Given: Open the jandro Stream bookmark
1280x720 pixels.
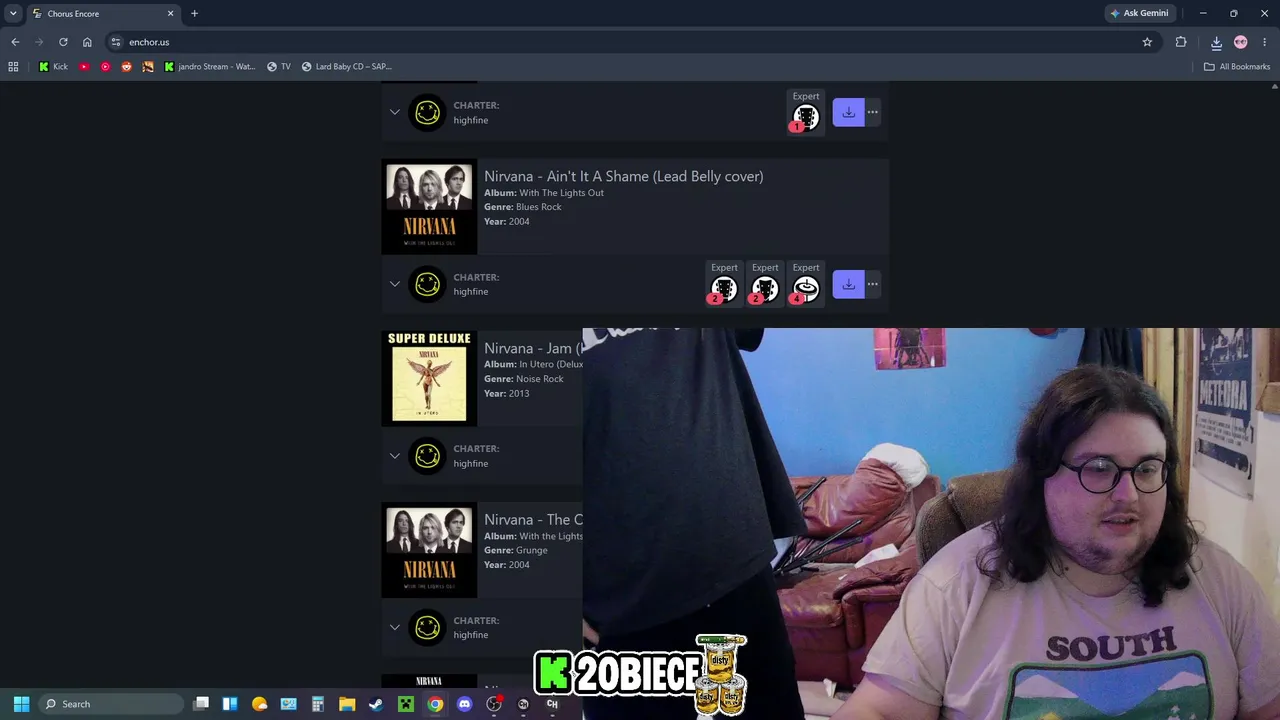Looking at the screenshot, I should coord(209,67).
